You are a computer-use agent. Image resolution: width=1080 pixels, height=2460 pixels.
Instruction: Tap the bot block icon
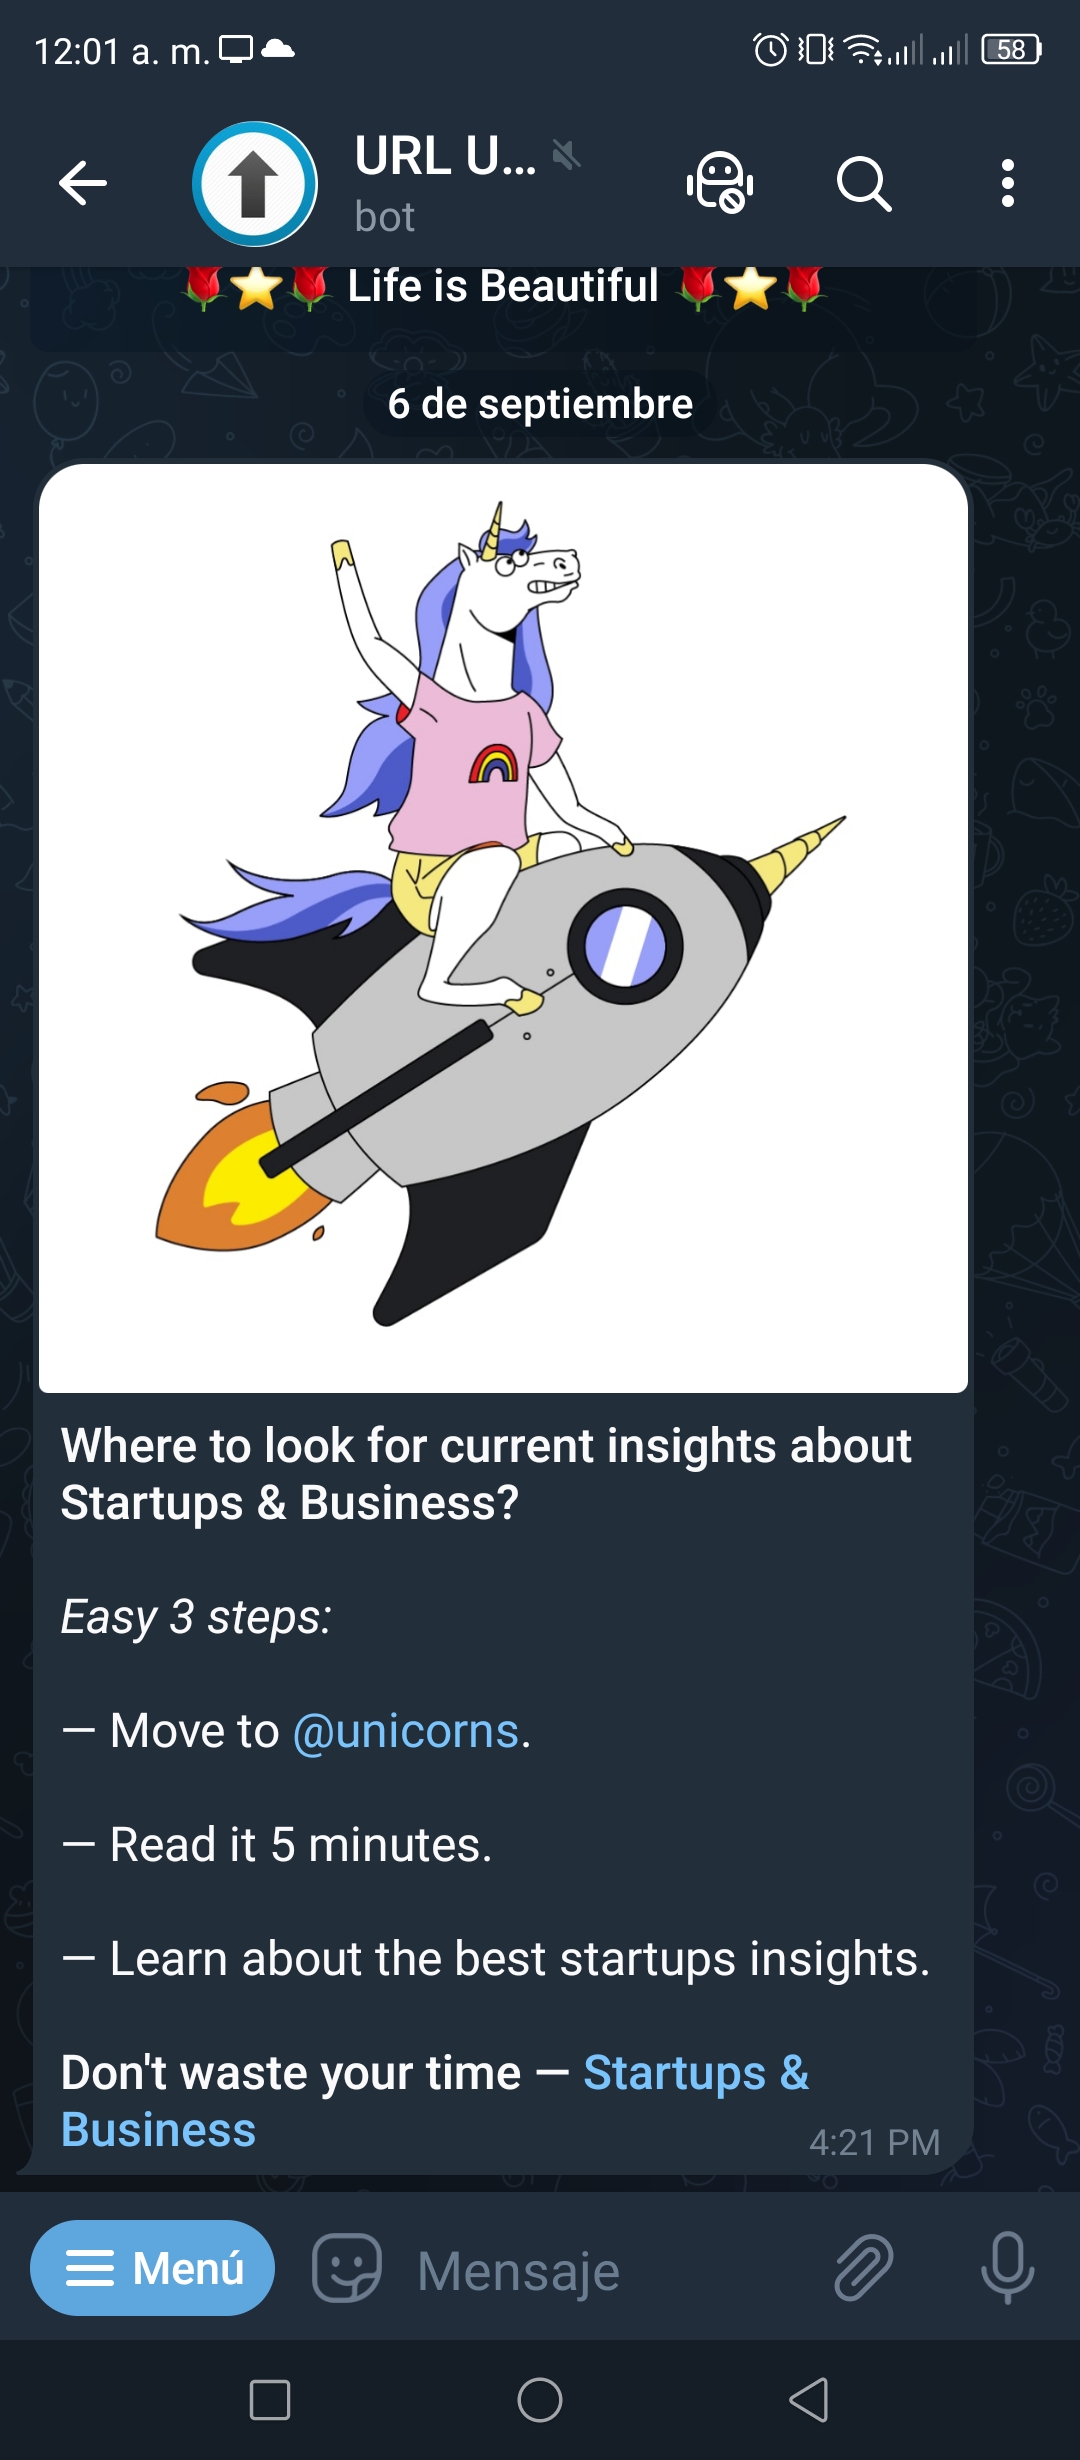coord(720,183)
